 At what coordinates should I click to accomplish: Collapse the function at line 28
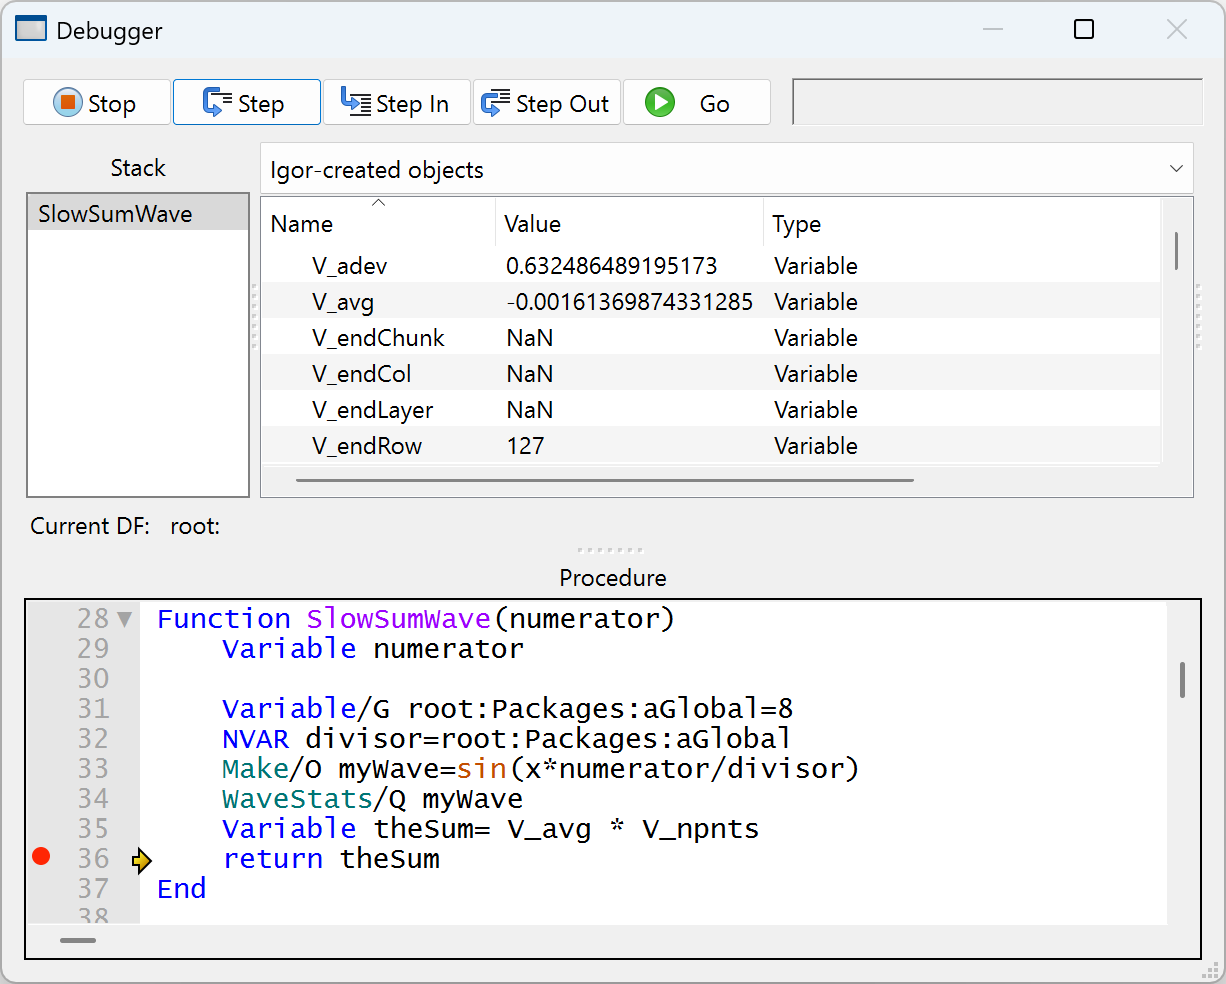[125, 619]
